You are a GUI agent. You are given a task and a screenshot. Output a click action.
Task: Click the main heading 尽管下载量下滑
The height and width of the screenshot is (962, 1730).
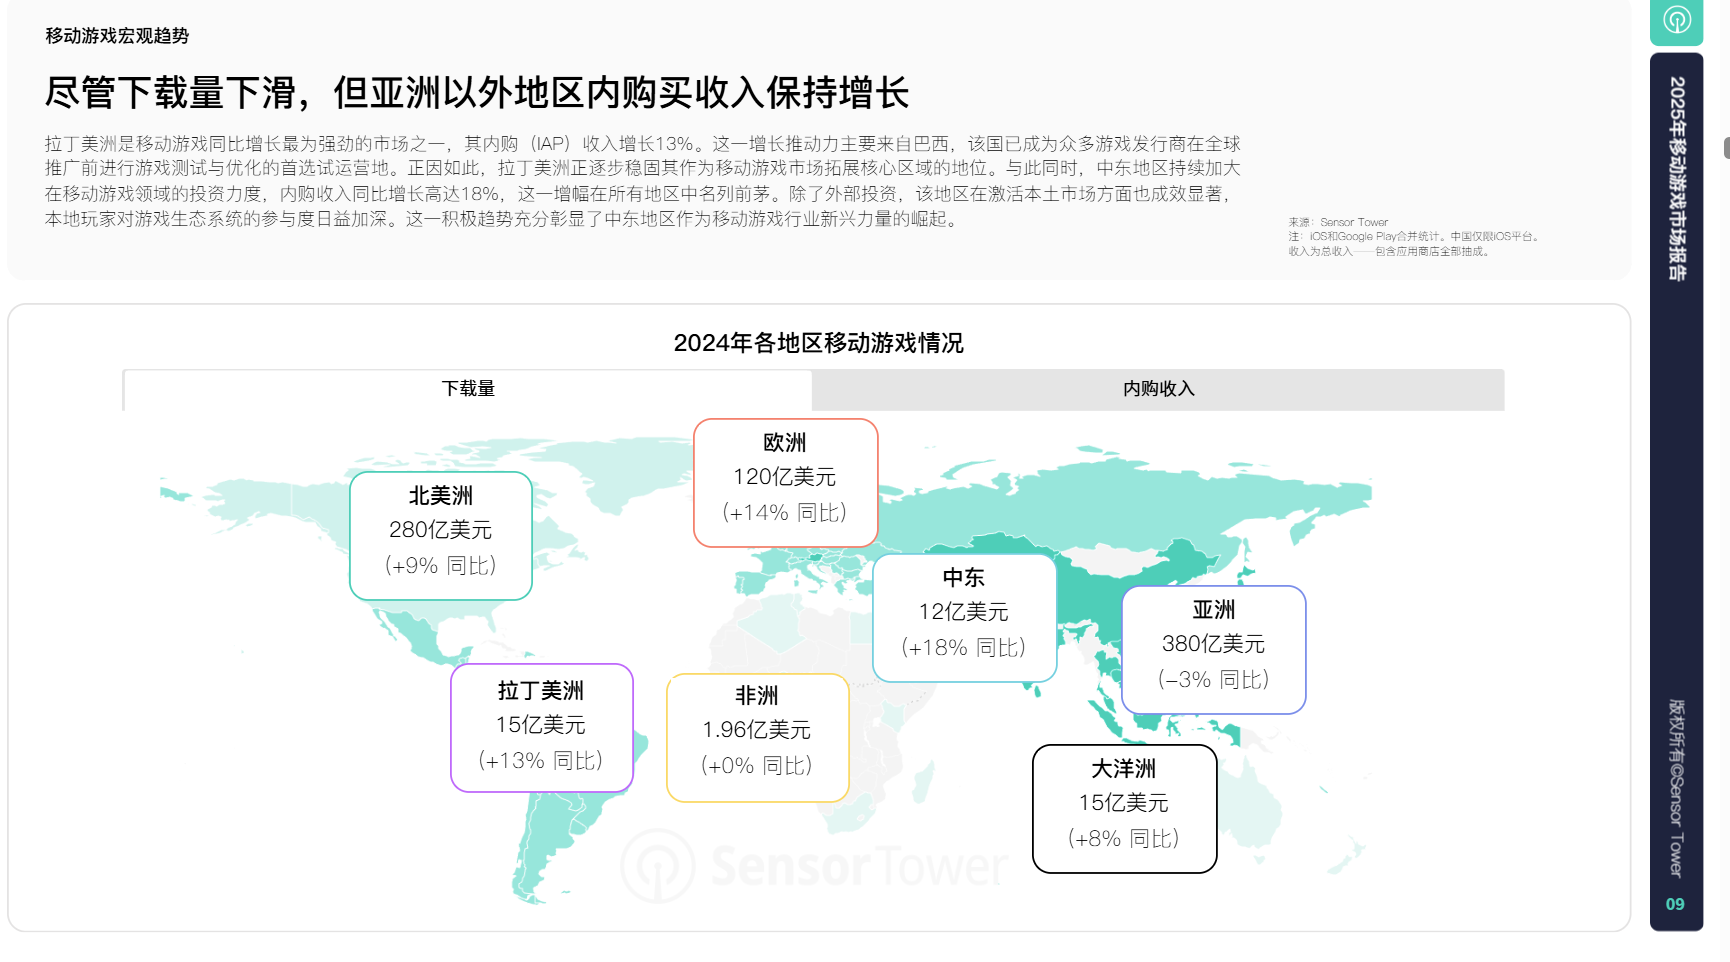(476, 93)
